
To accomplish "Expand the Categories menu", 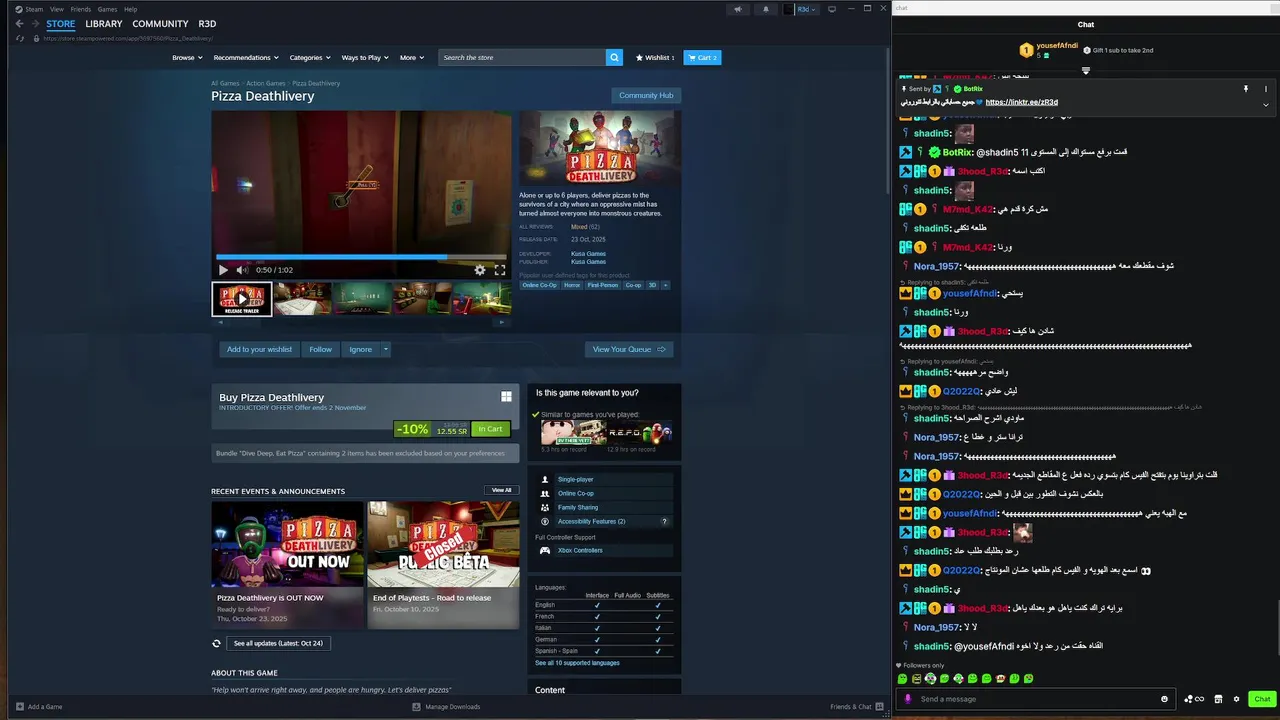I will 309,57.
